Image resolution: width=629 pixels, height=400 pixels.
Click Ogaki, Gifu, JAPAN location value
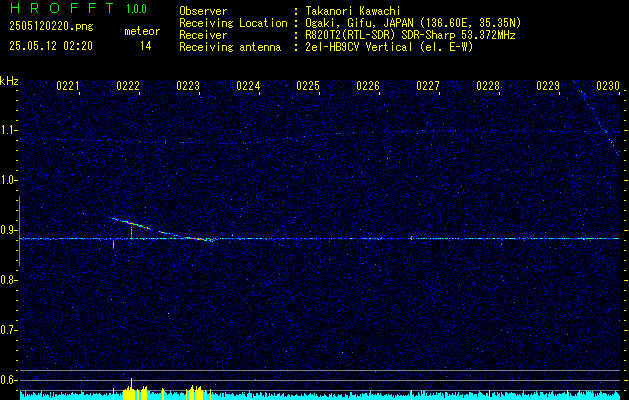coord(413,23)
